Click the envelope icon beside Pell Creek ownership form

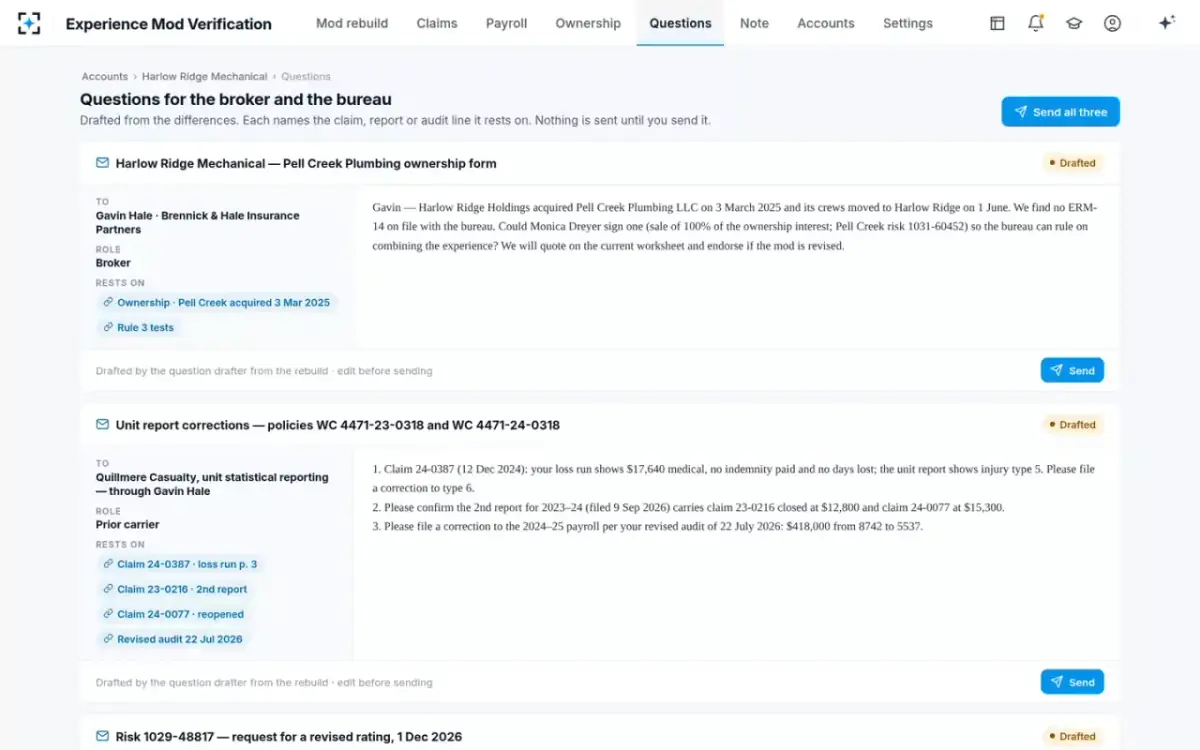coord(102,163)
